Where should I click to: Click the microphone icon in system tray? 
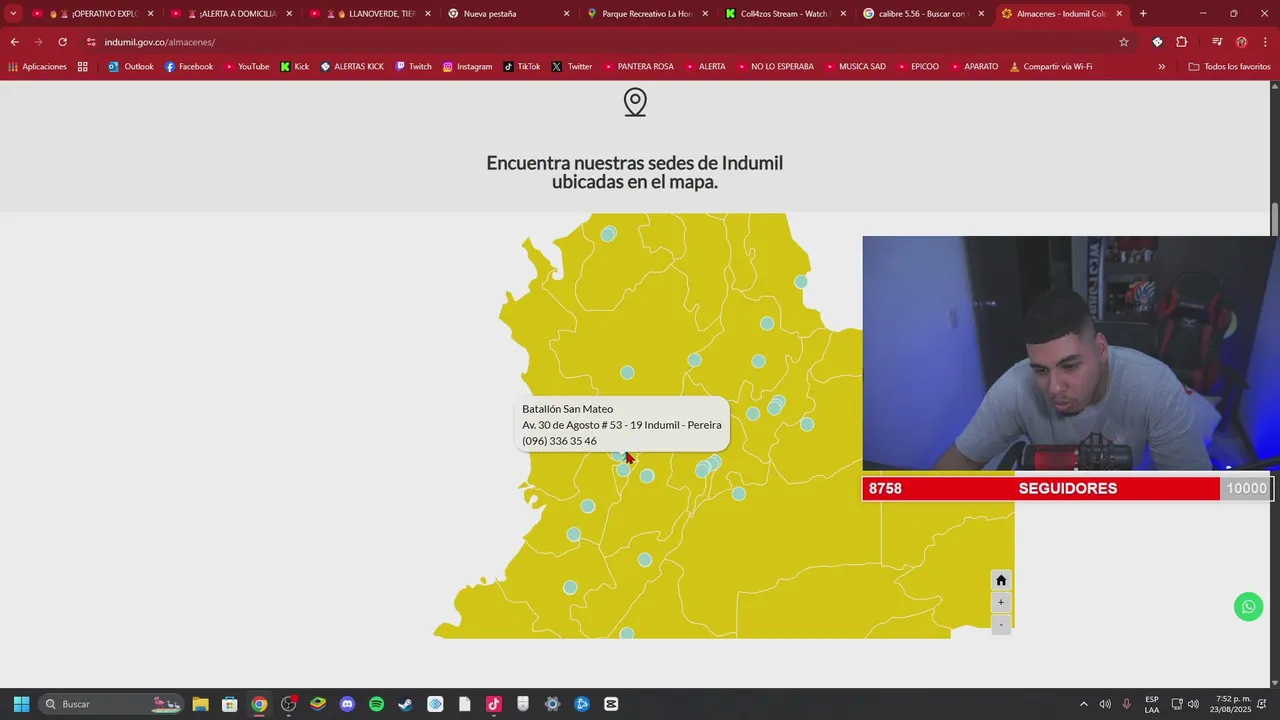[x=1127, y=704]
